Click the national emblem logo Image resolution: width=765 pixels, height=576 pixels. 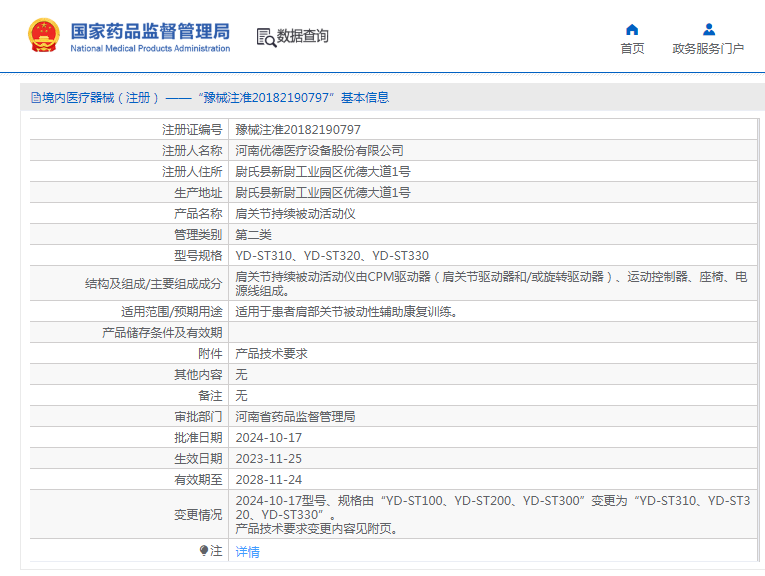pos(44,35)
